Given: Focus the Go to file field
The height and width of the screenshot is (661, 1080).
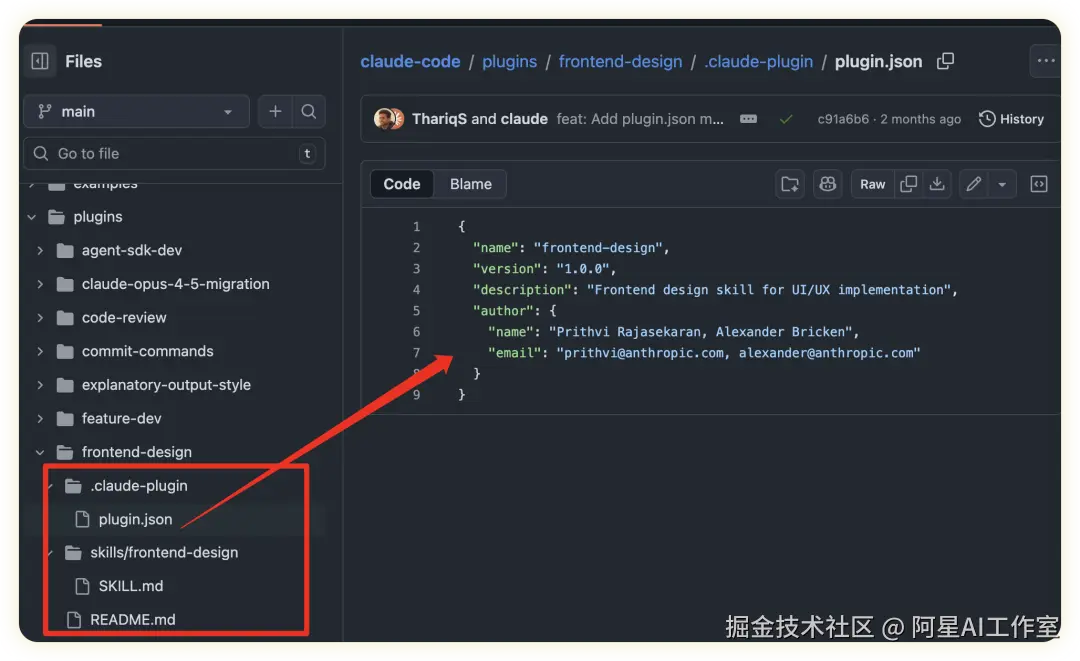Looking at the screenshot, I should click(174, 154).
